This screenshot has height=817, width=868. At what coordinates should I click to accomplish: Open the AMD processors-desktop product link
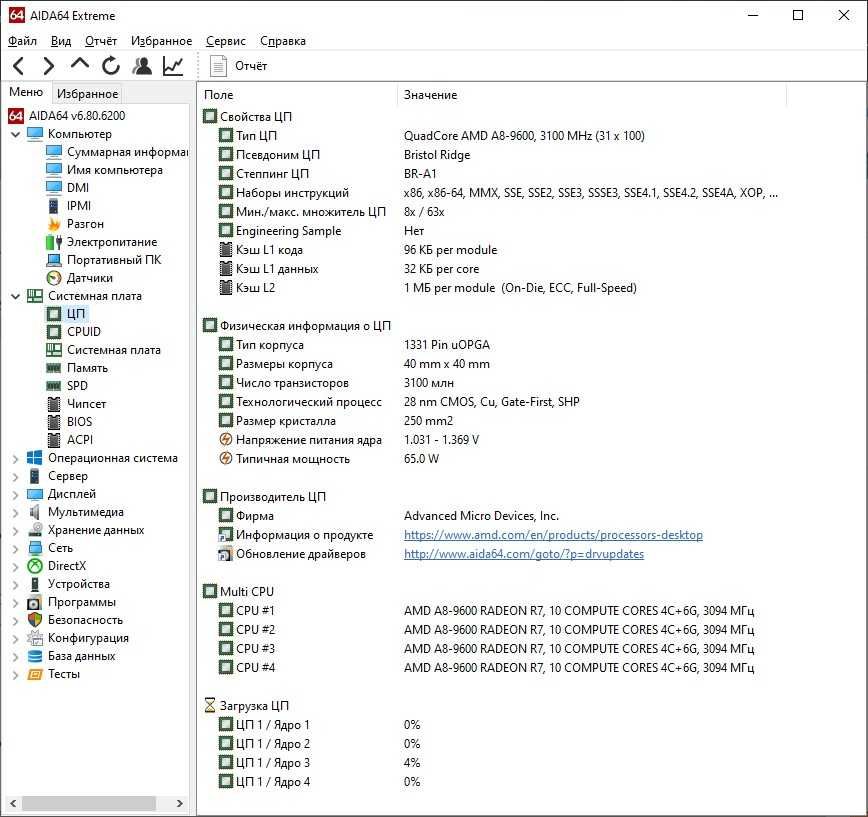click(x=553, y=535)
